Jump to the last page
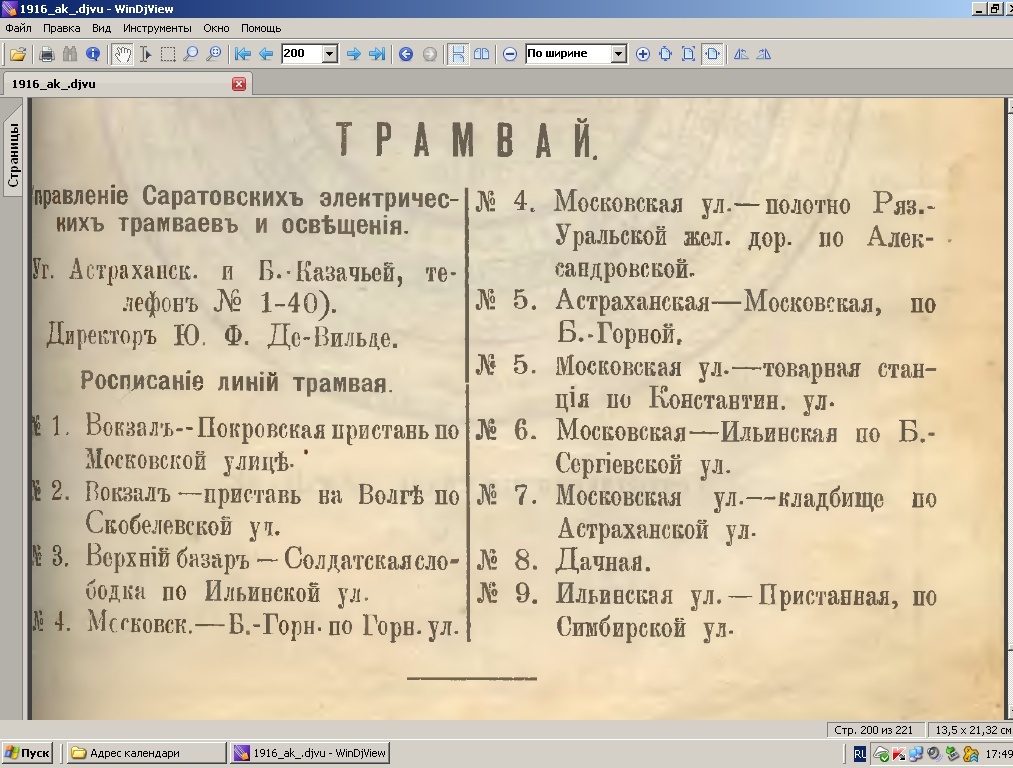 [x=377, y=54]
